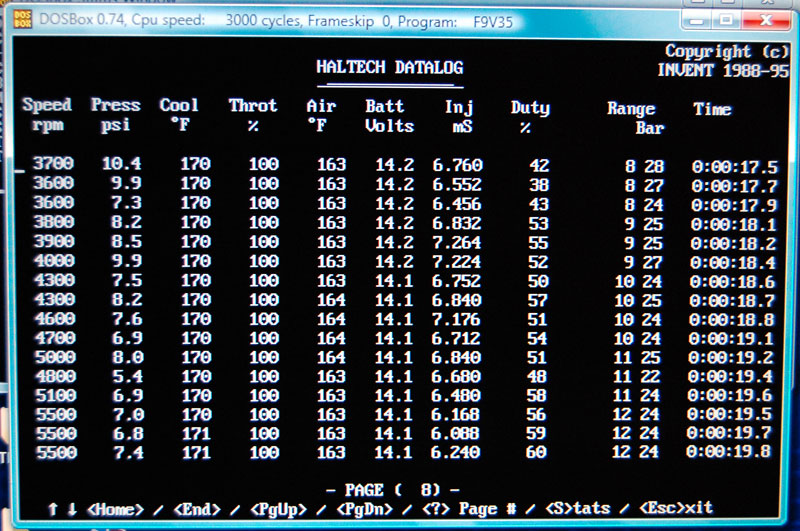
Task: Click the Copyright (c) text
Action: pos(727,51)
